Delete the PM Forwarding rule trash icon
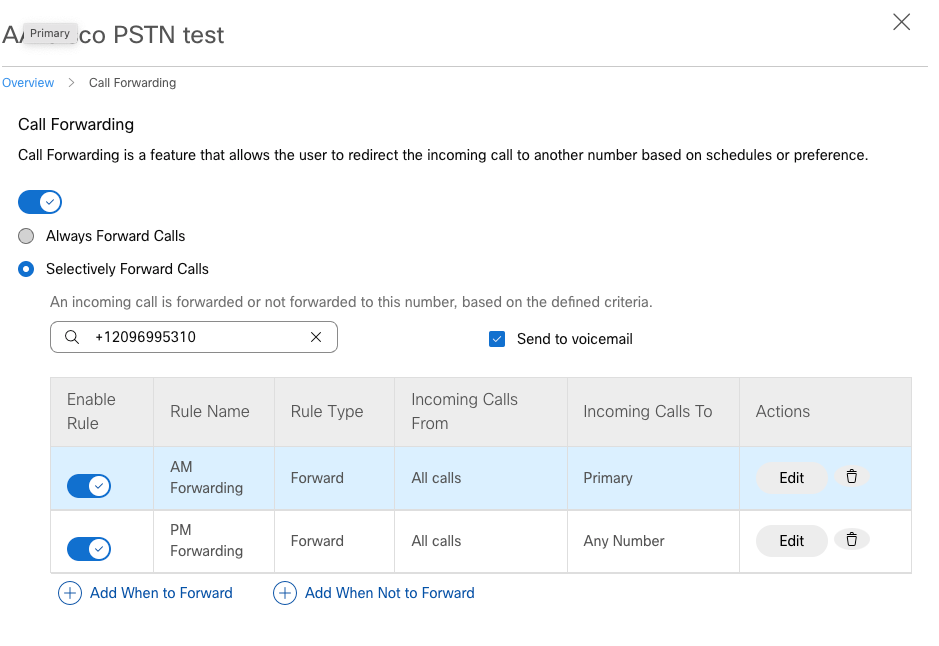 point(852,539)
